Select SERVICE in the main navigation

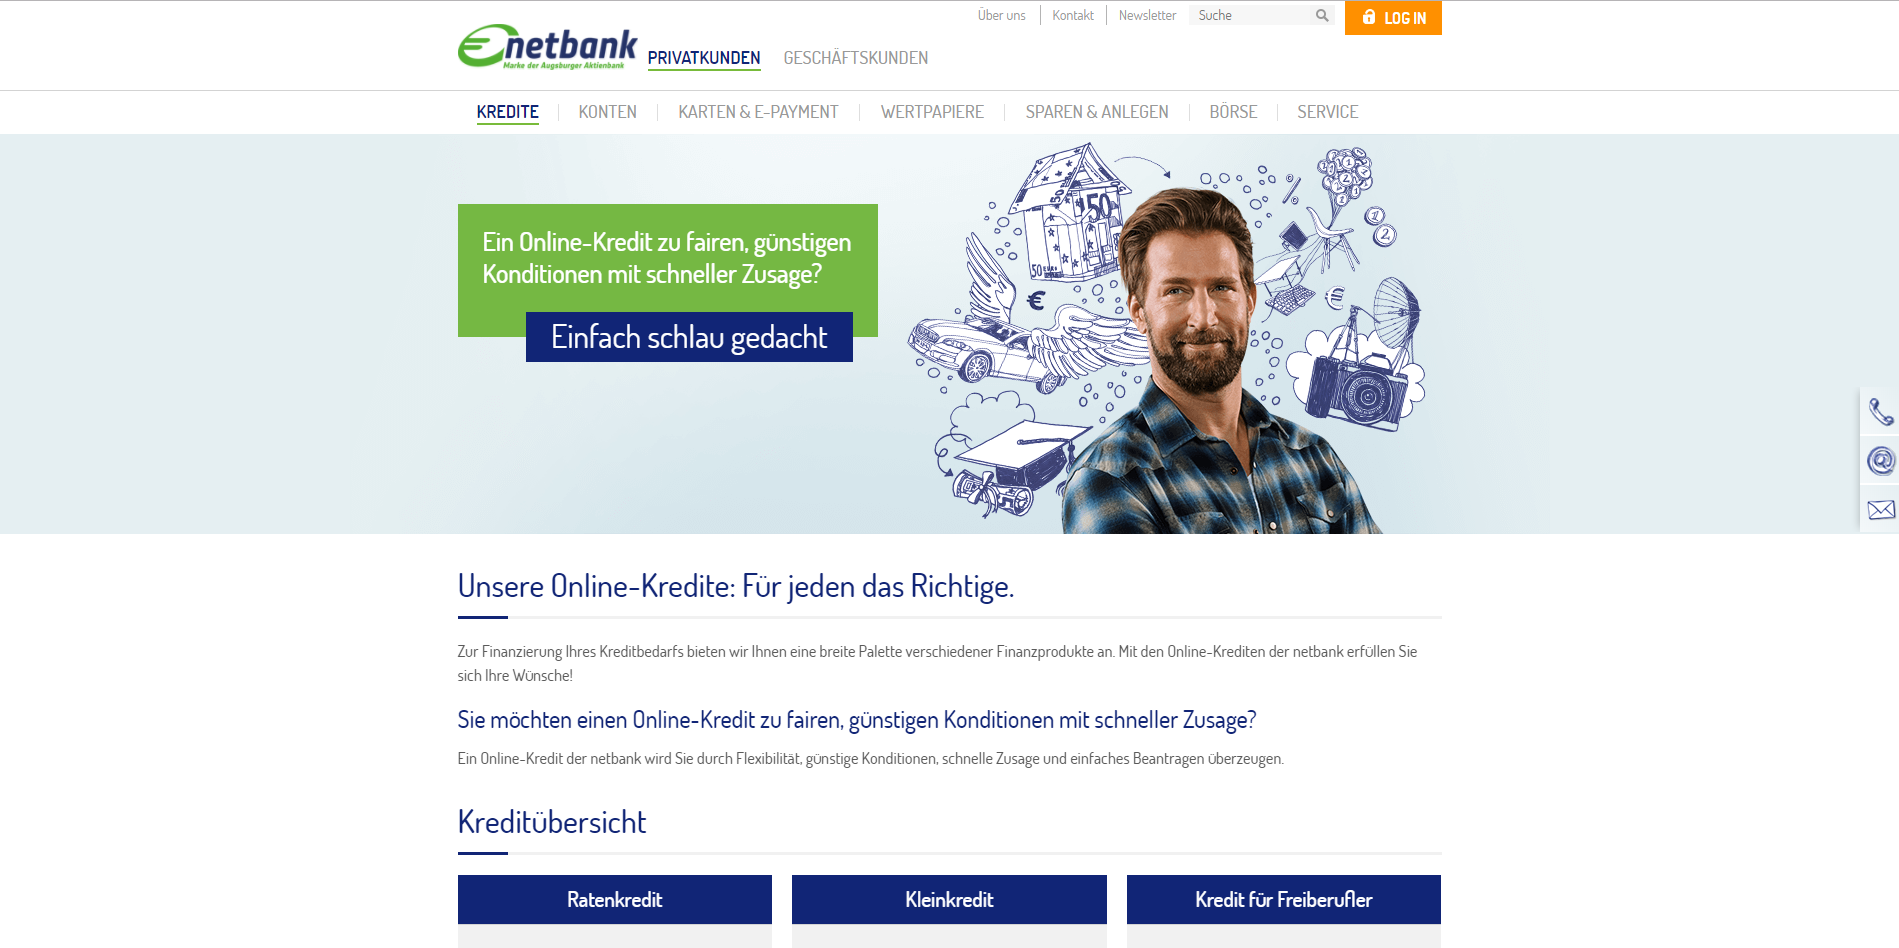tap(1328, 112)
